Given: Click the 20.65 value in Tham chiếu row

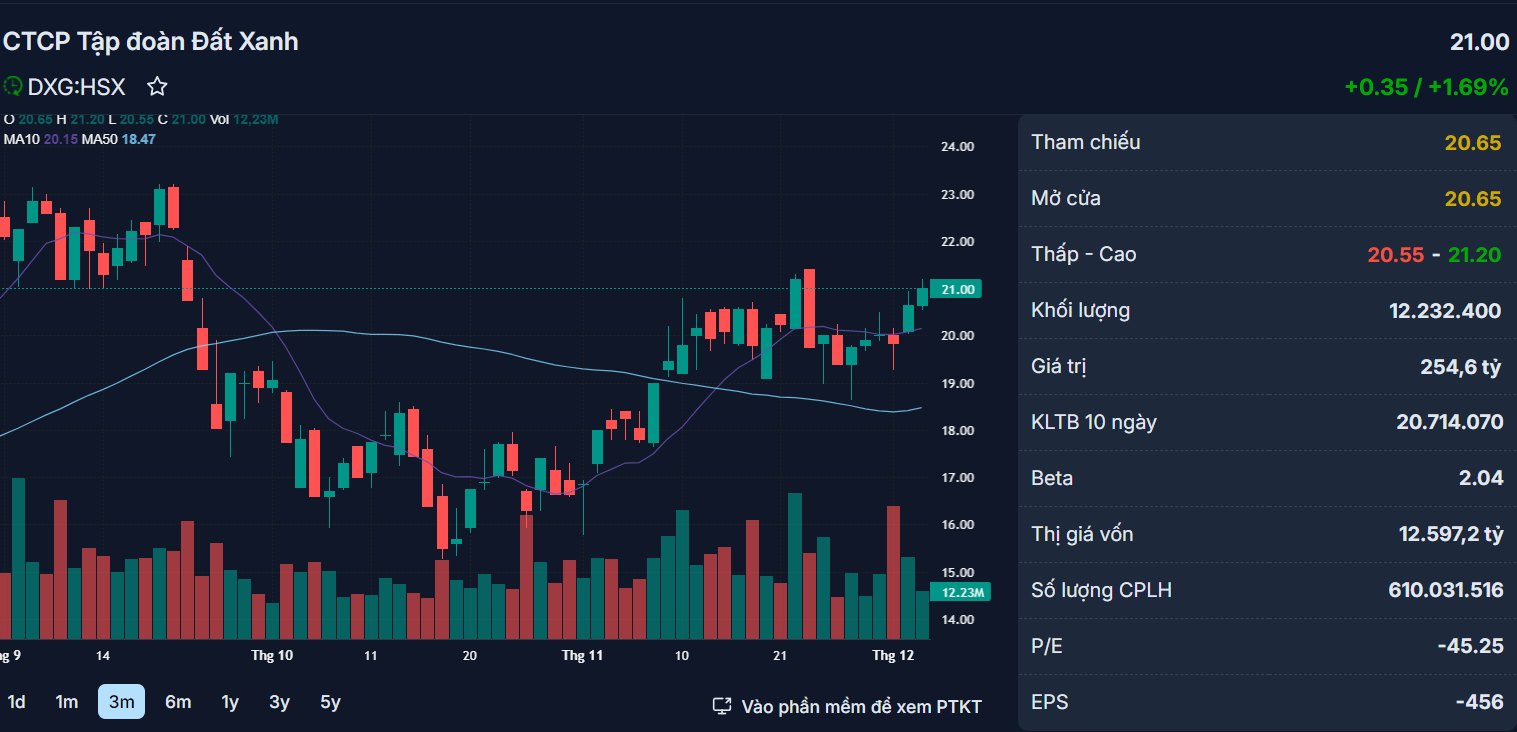Looking at the screenshot, I should click(1473, 143).
